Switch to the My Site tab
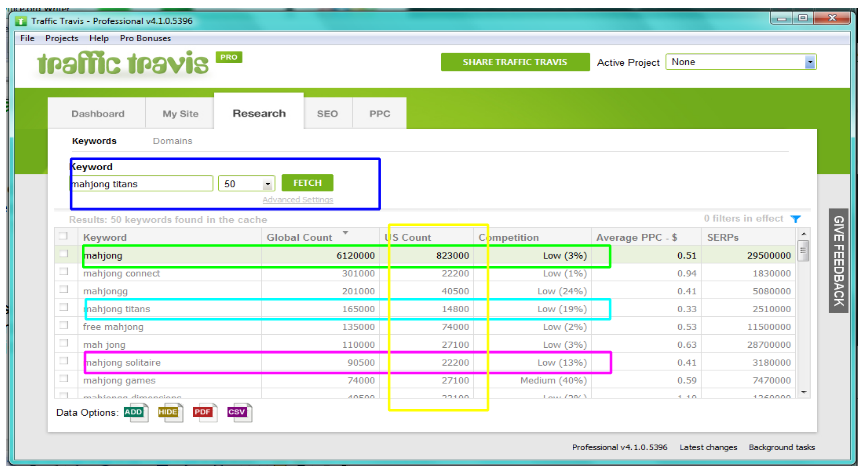This screenshot has width=865, height=472. (180, 114)
